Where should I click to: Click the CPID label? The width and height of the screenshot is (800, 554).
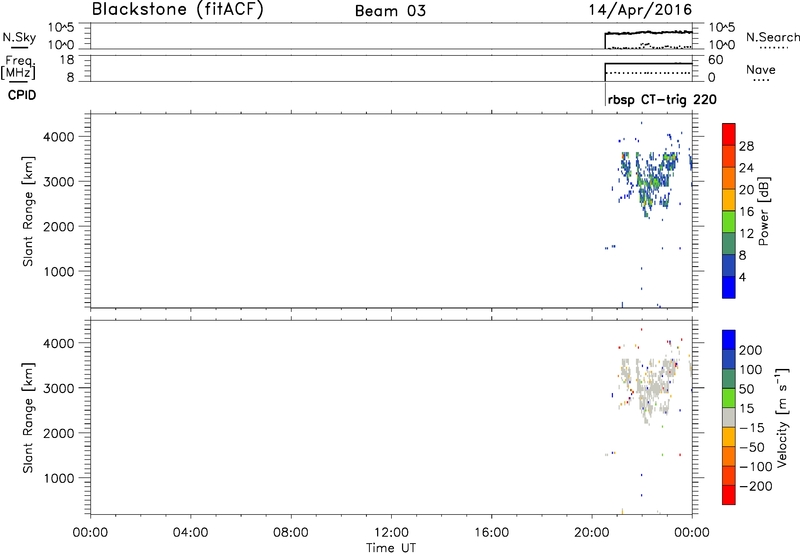22,95
